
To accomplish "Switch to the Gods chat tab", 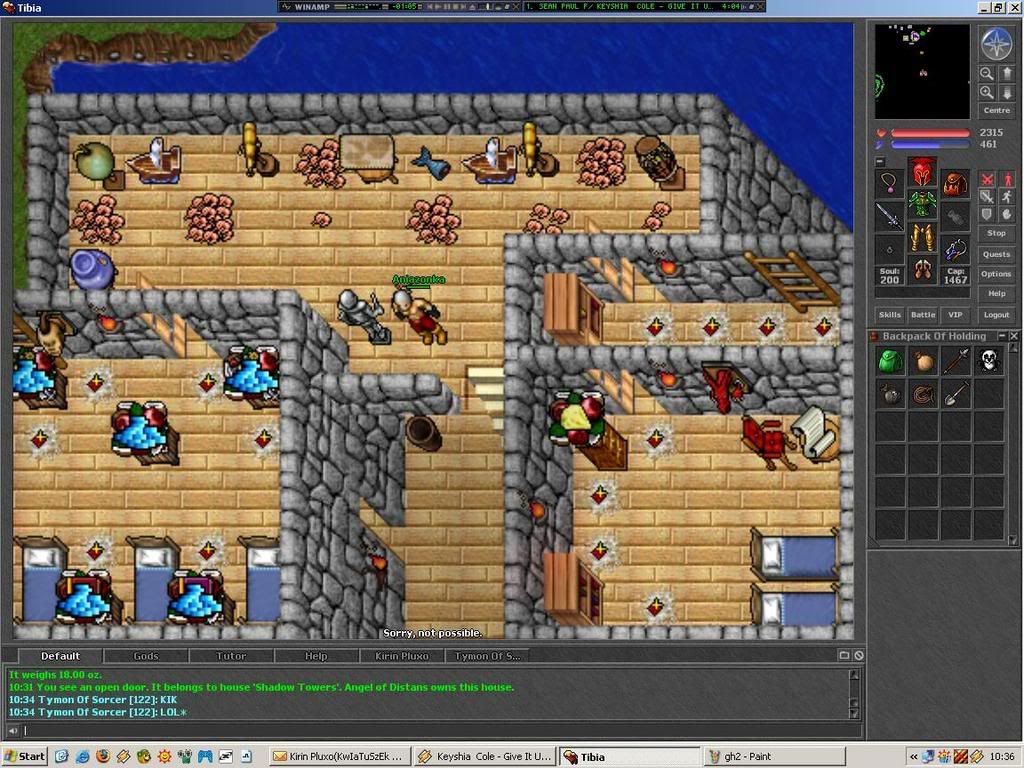I will pyautogui.click(x=146, y=656).
